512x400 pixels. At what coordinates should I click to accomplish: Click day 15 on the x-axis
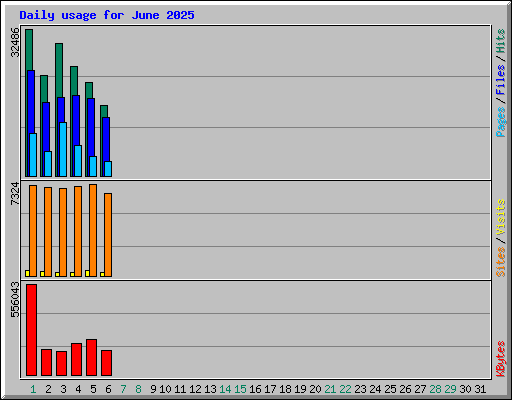tap(240, 389)
